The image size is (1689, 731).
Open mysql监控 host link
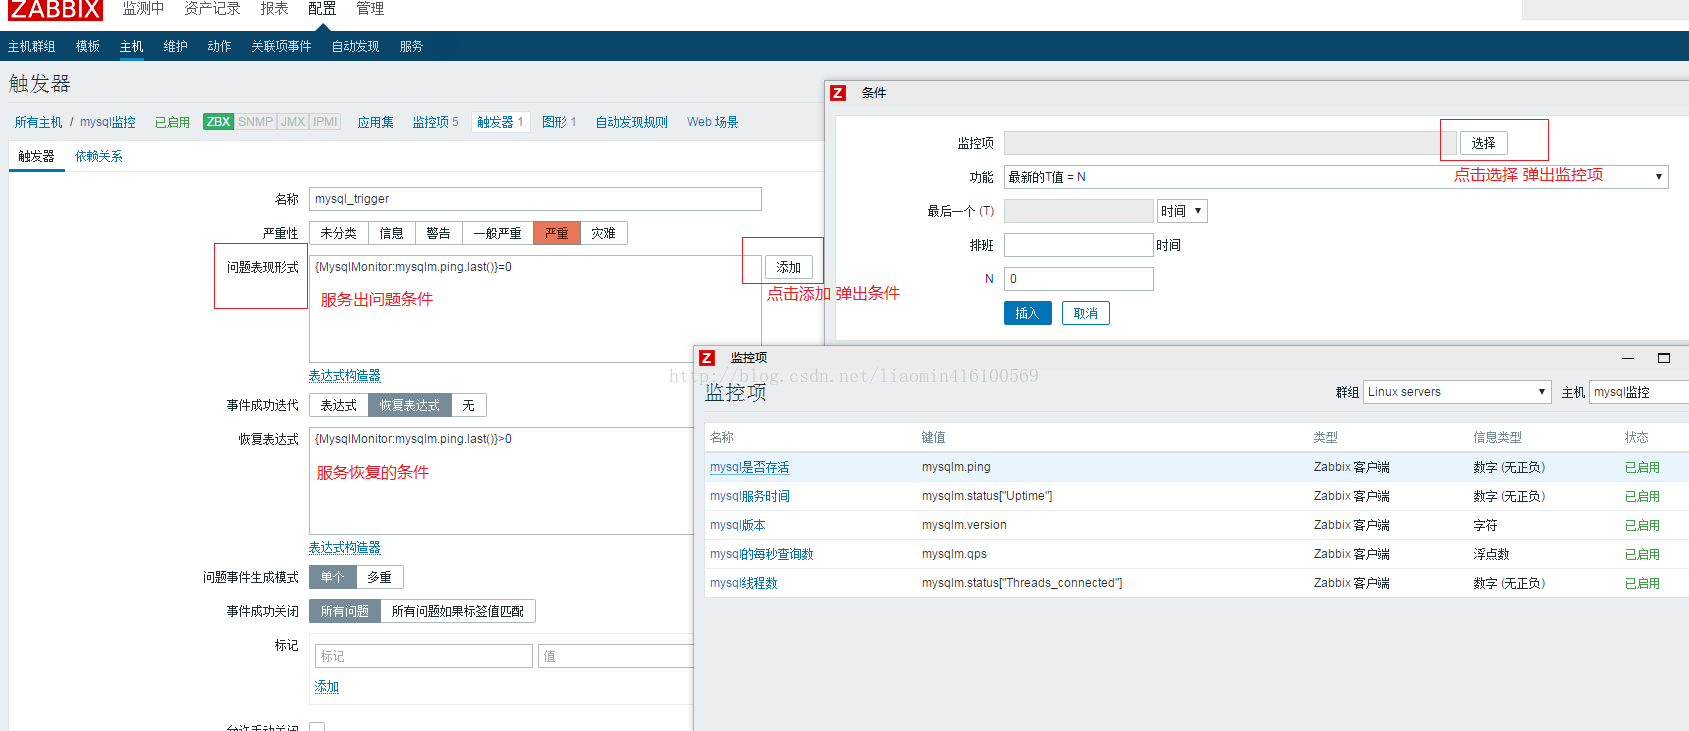coord(108,122)
